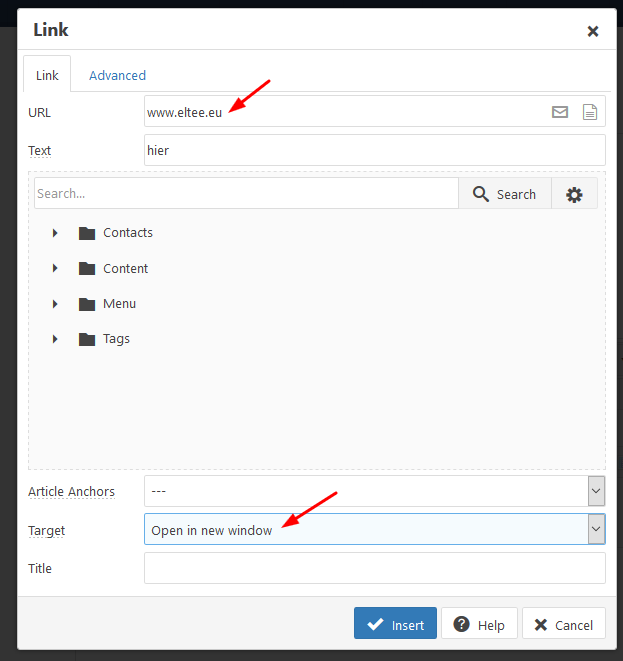
Task: Select the Link tab
Action: coord(47,75)
